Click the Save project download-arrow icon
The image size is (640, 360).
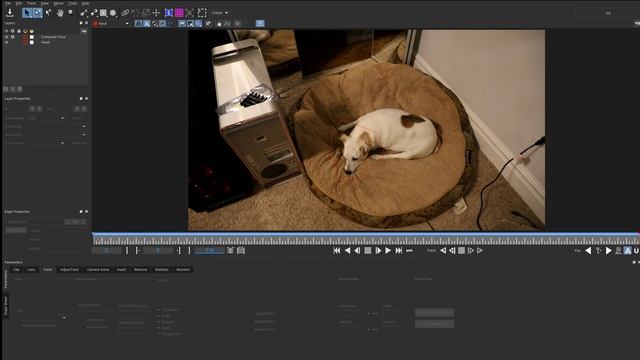10,13
